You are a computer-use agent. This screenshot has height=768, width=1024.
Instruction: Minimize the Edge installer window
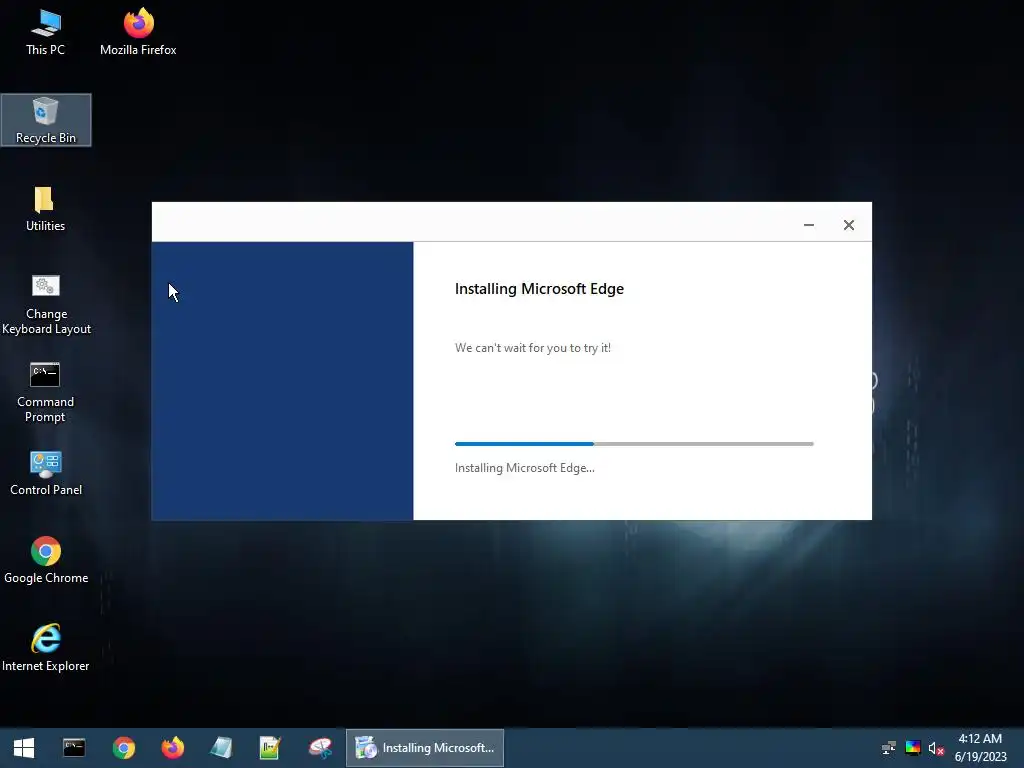(808, 225)
